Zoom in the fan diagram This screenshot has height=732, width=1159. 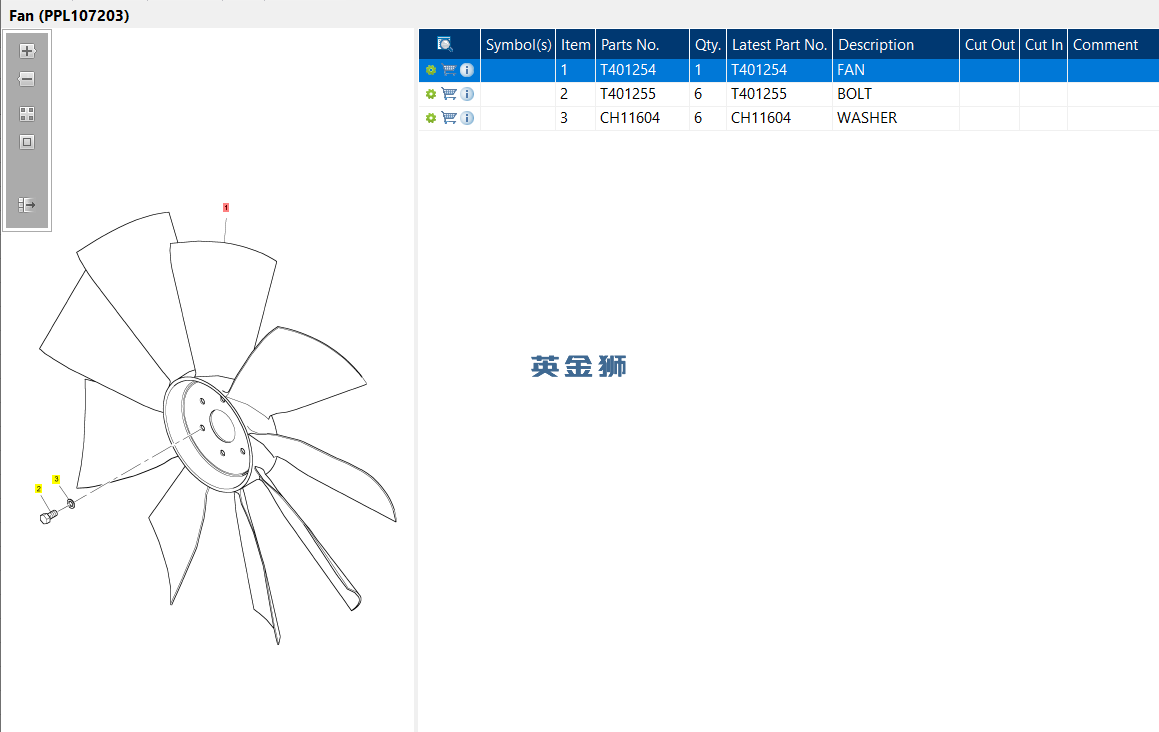point(27,51)
